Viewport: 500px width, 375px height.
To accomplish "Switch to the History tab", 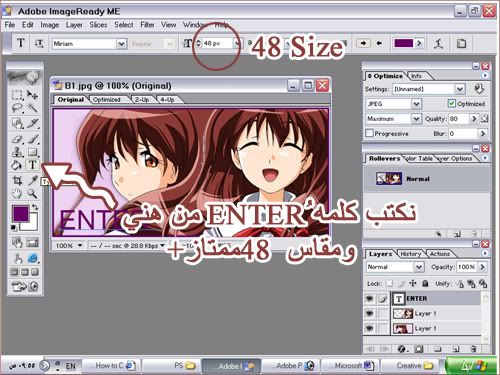I will coord(411,254).
